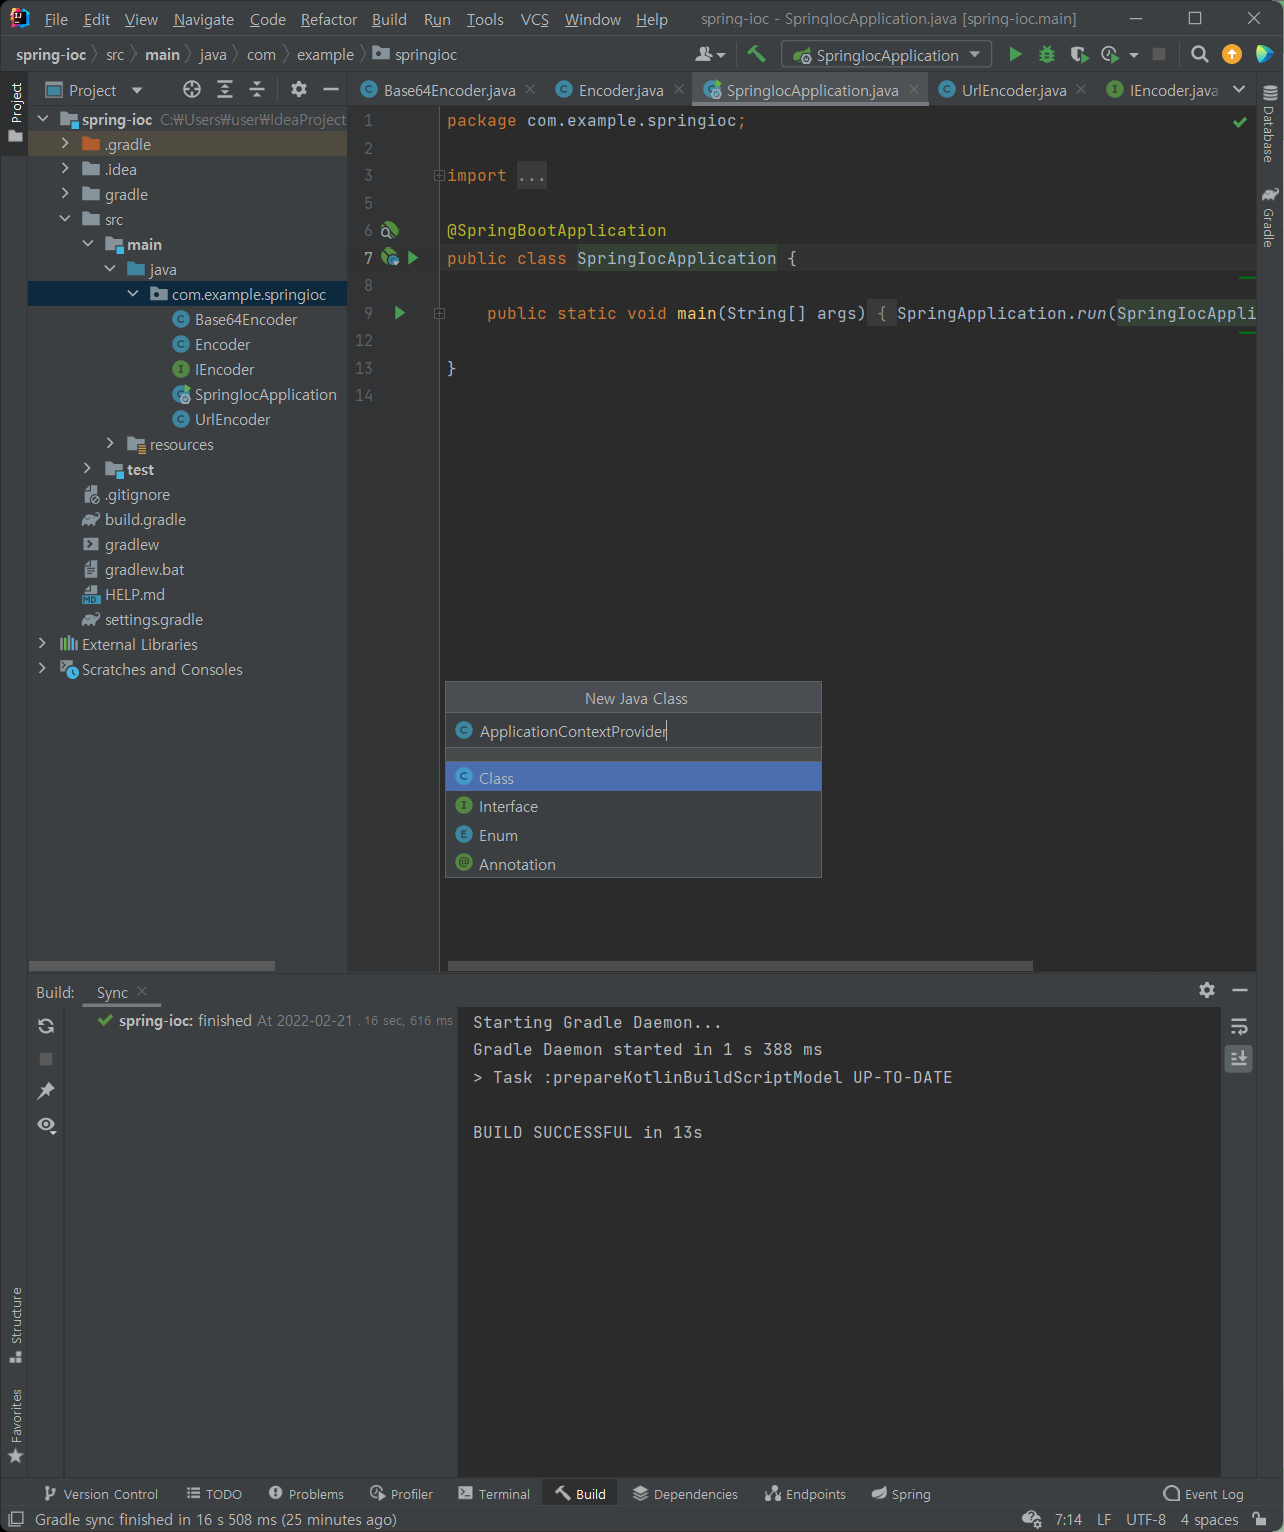Toggle read-only lock in status bar
1284x1532 pixels.
point(1260,1520)
